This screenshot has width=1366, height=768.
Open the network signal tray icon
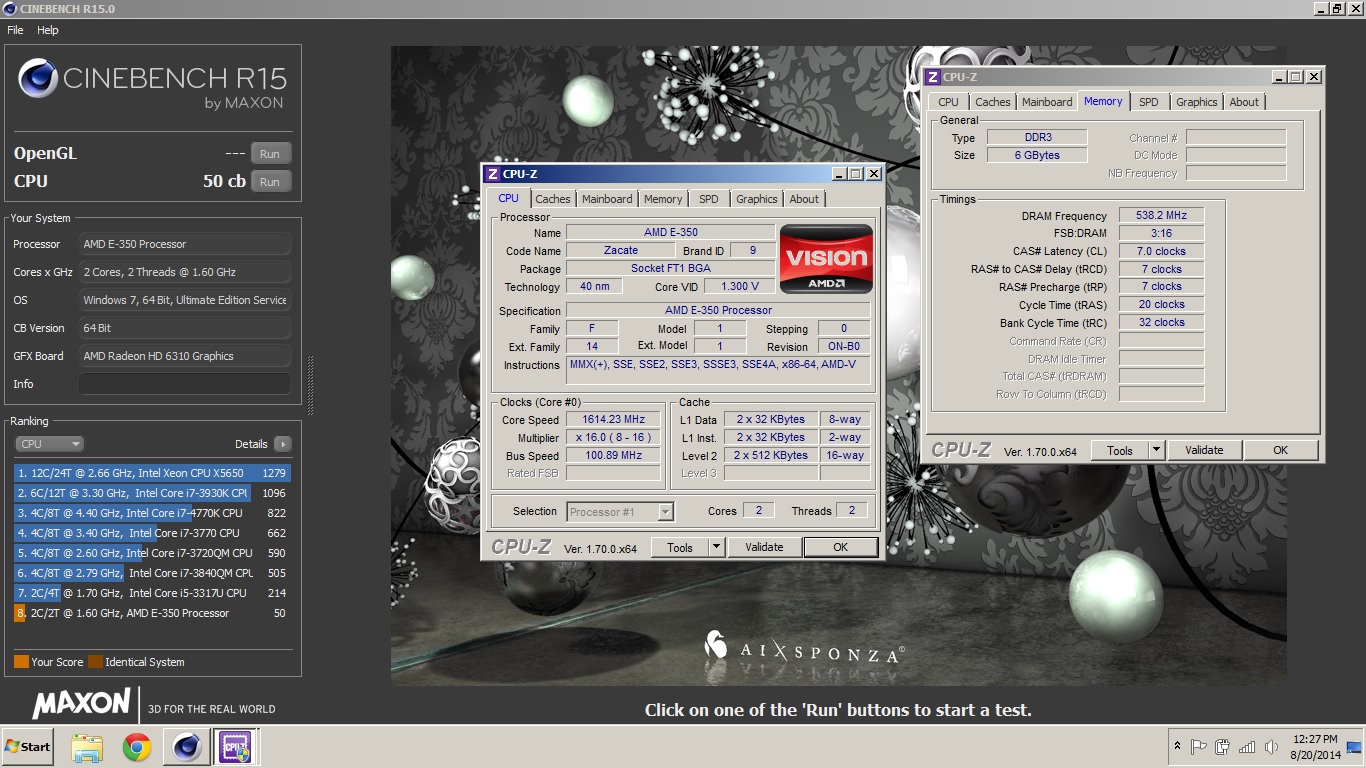click(x=1247, y=747)
